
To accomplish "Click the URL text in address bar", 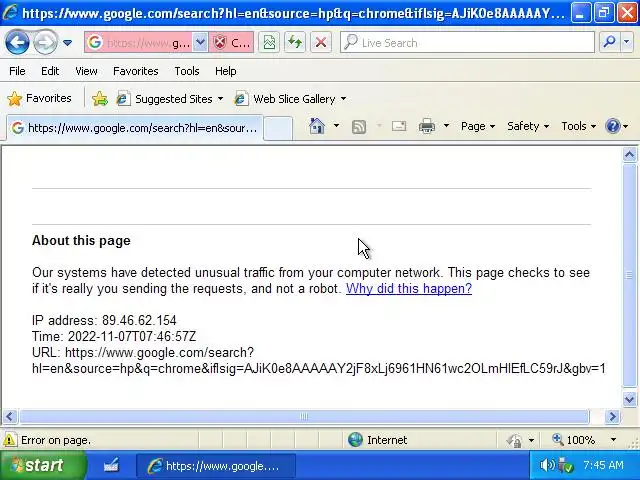I will tap(149, 42).
